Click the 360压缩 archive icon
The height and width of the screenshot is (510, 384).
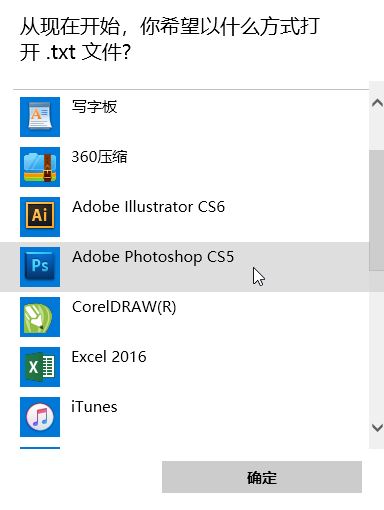tap(40, 167)
